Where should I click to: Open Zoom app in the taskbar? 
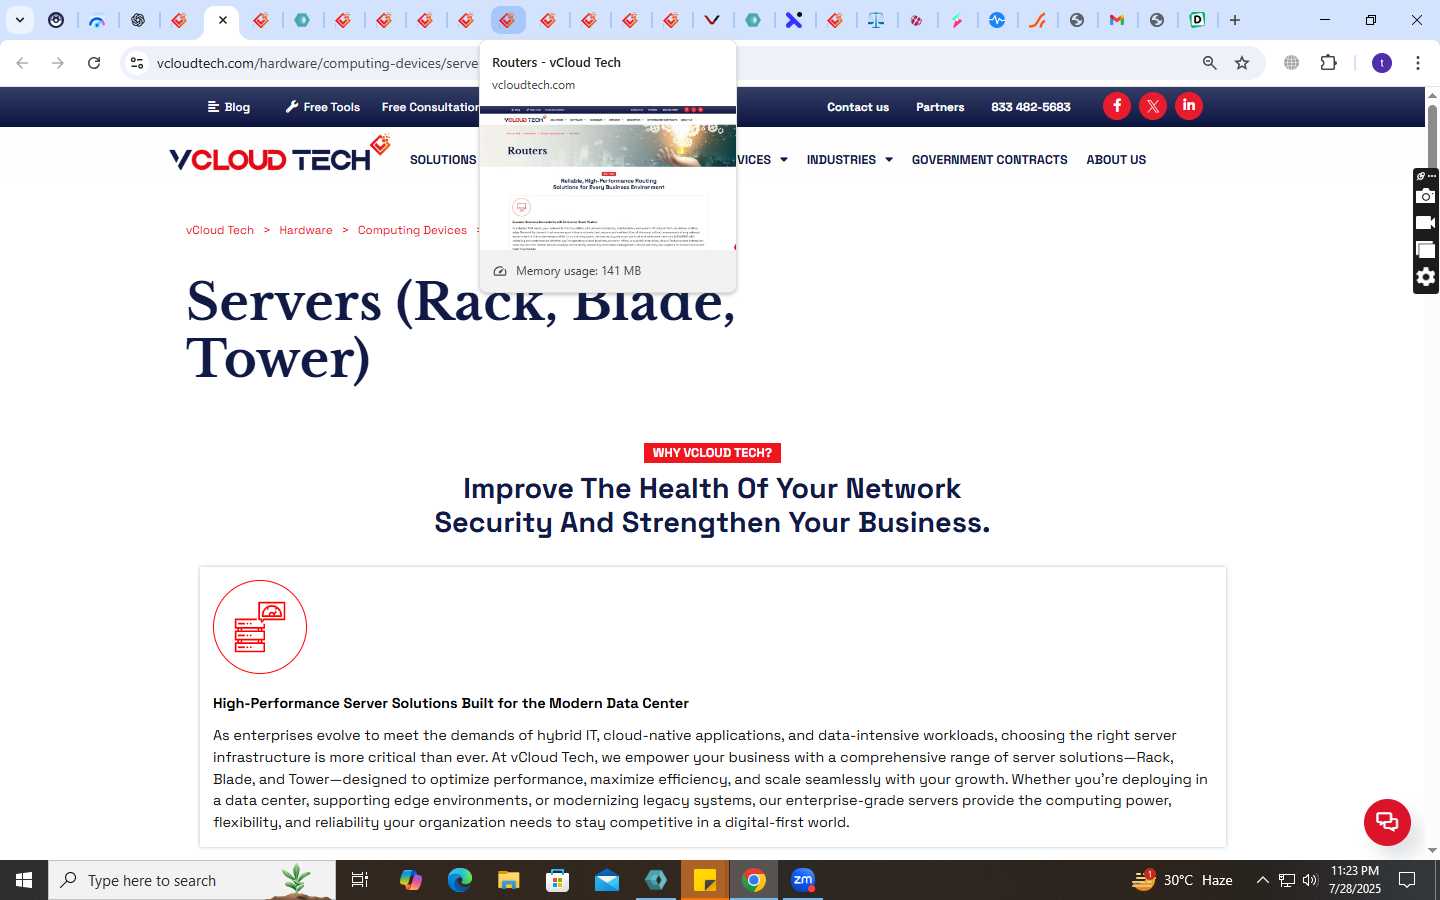point(803,880)
